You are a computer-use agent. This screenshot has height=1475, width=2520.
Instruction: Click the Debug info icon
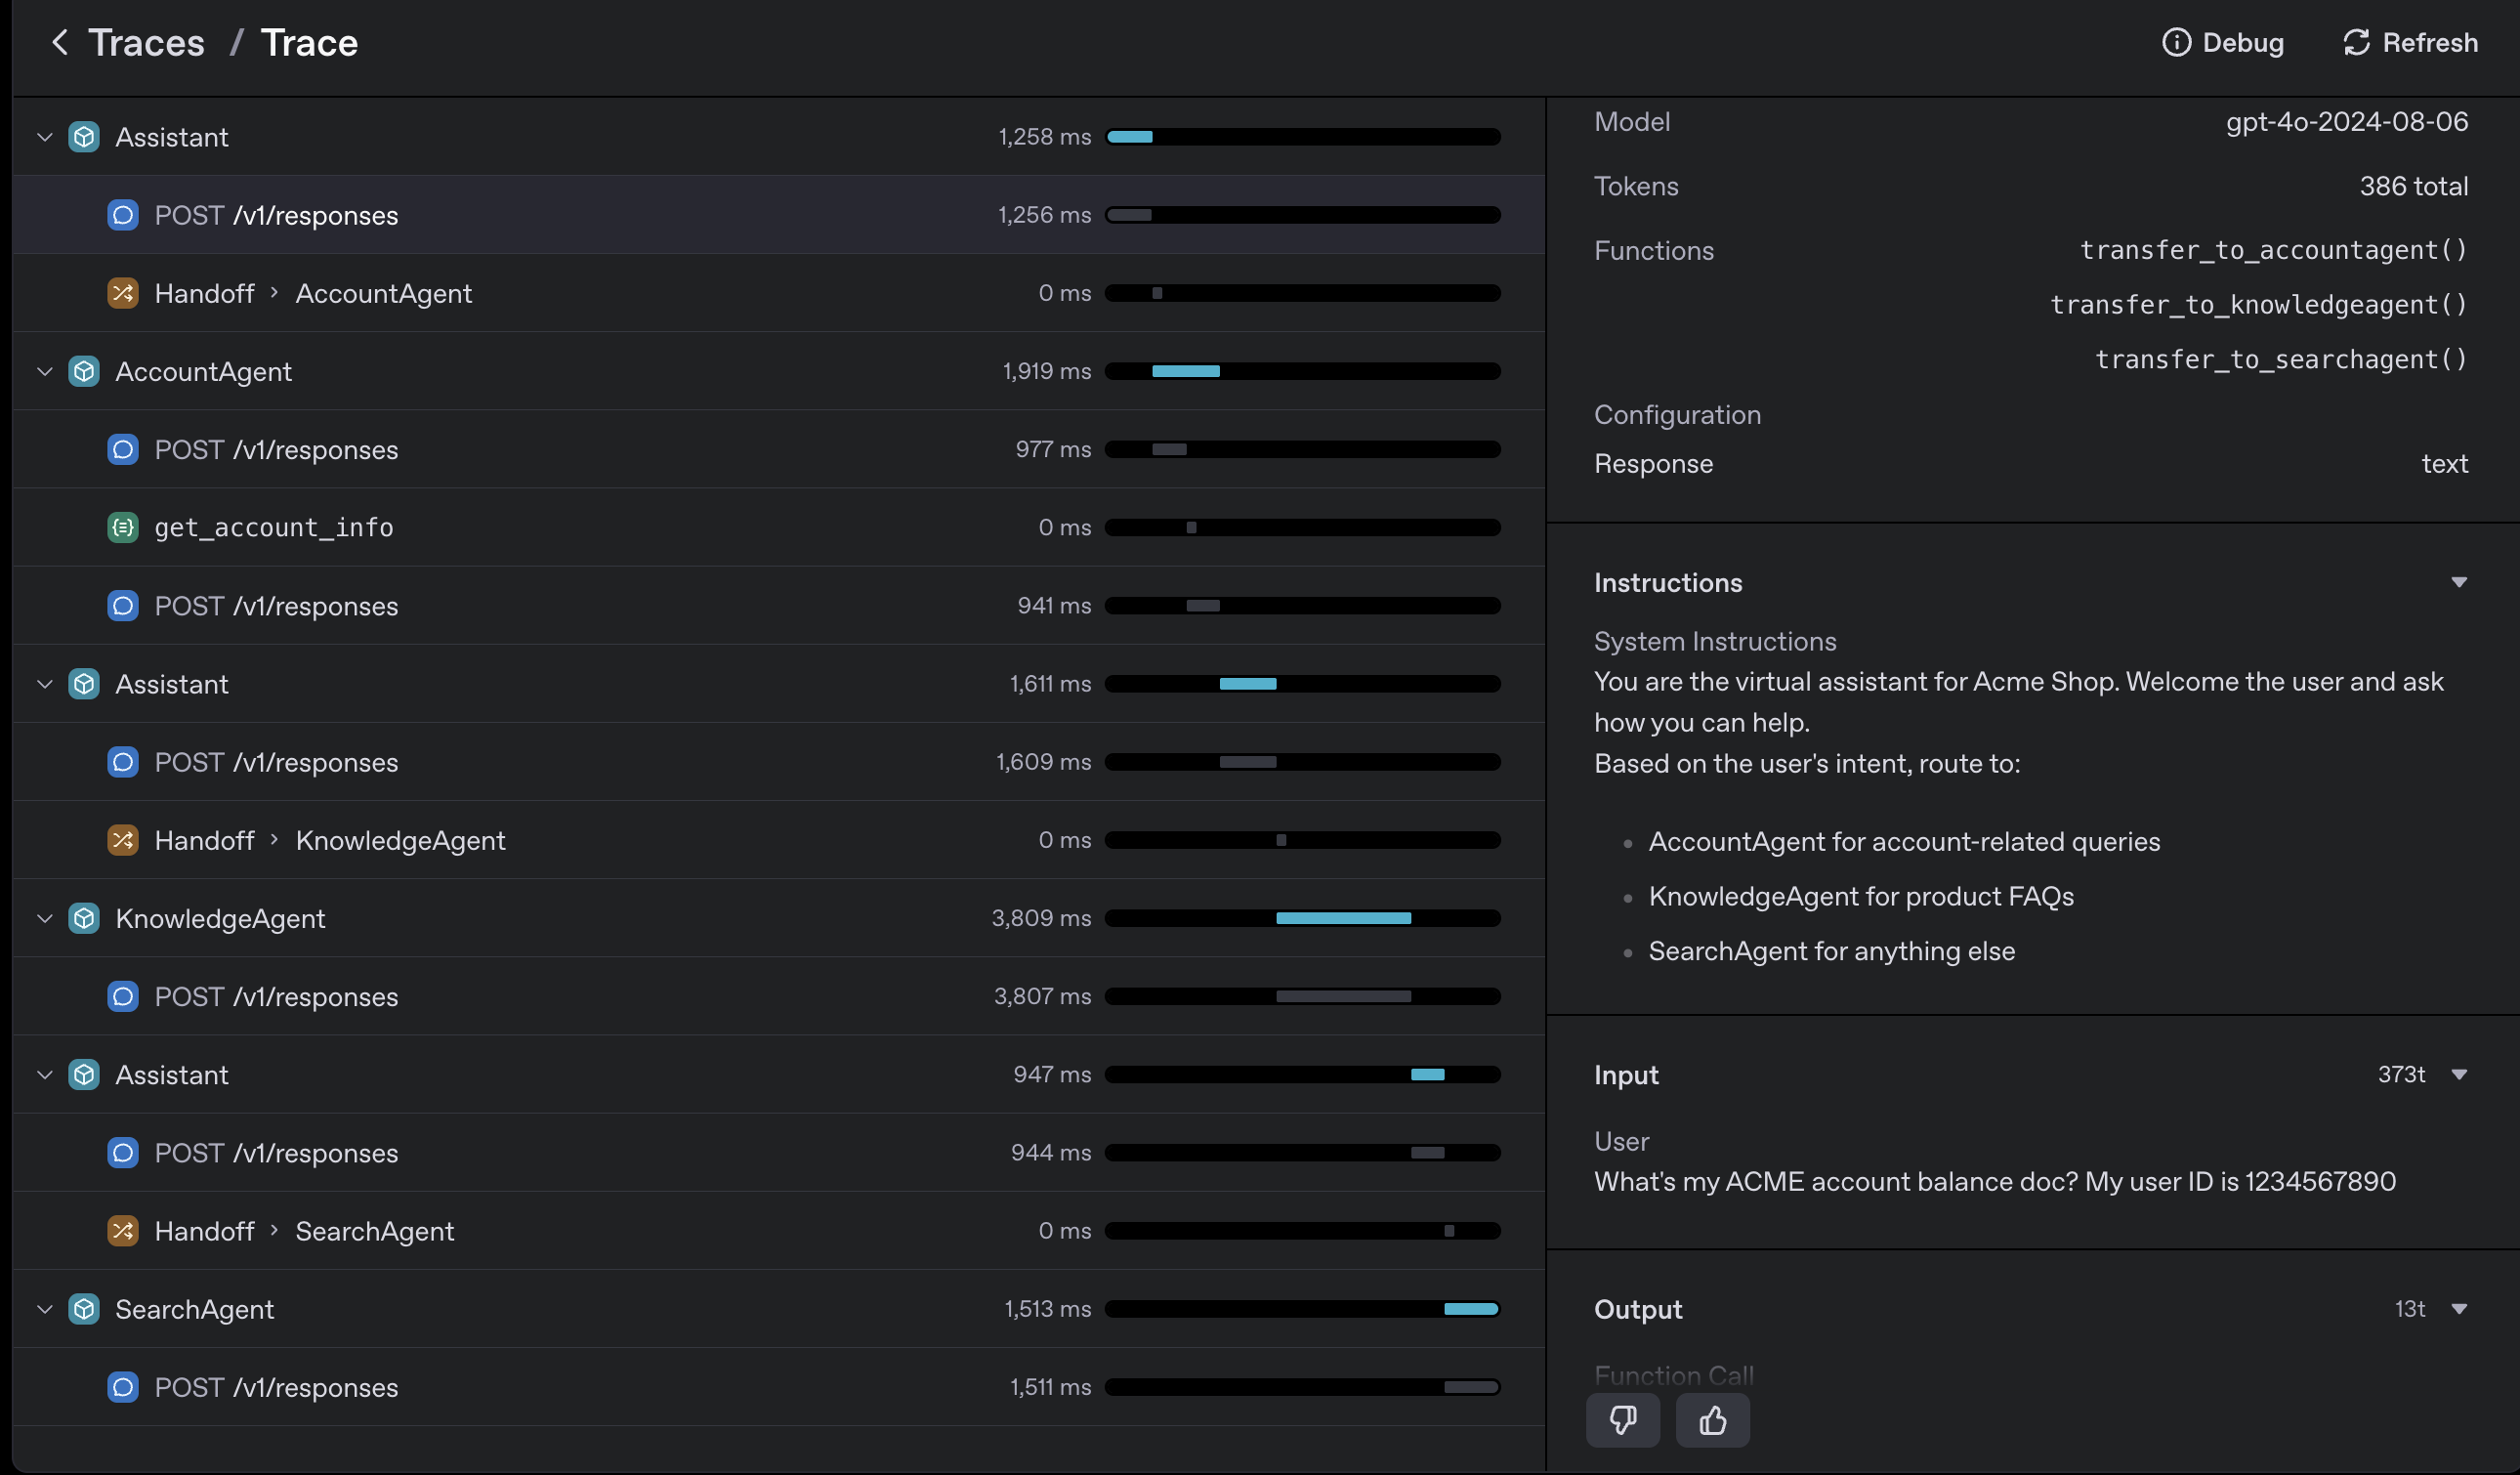(2178, 42)
